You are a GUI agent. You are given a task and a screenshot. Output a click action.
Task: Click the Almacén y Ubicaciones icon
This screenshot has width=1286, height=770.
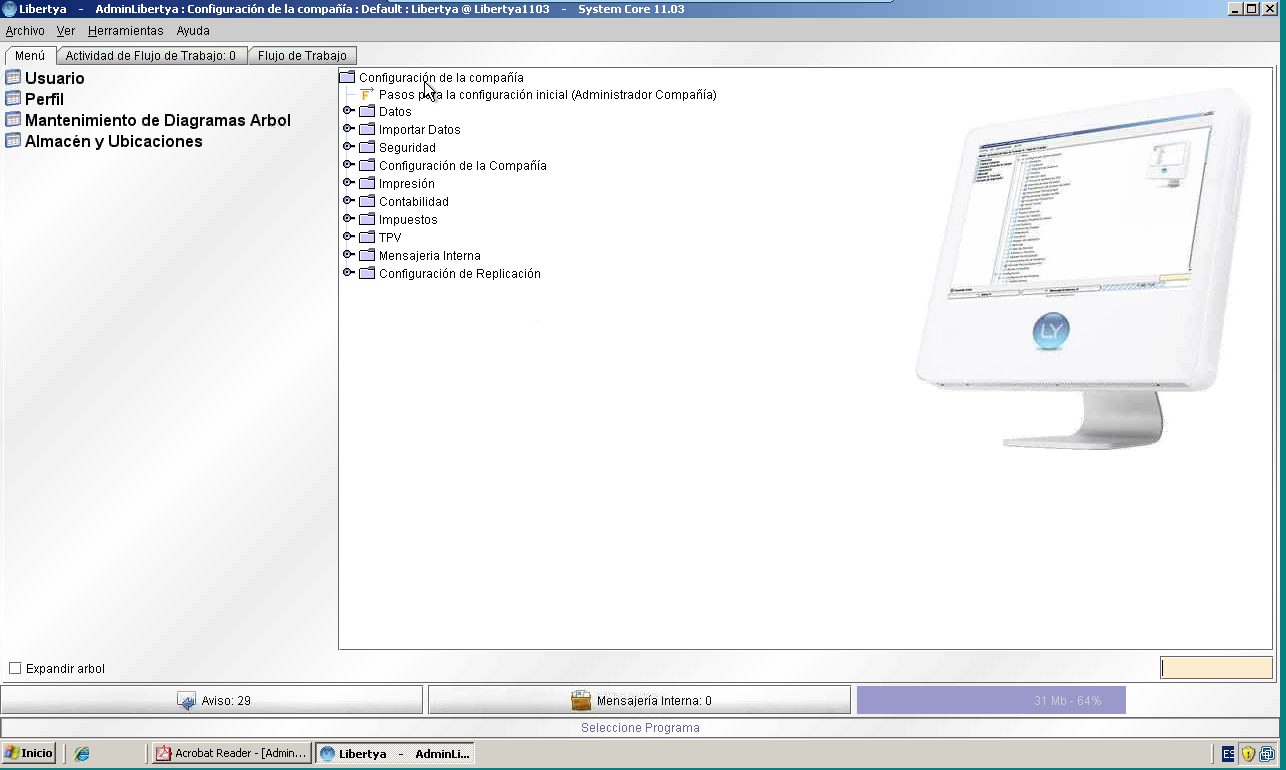pos(13,141)
